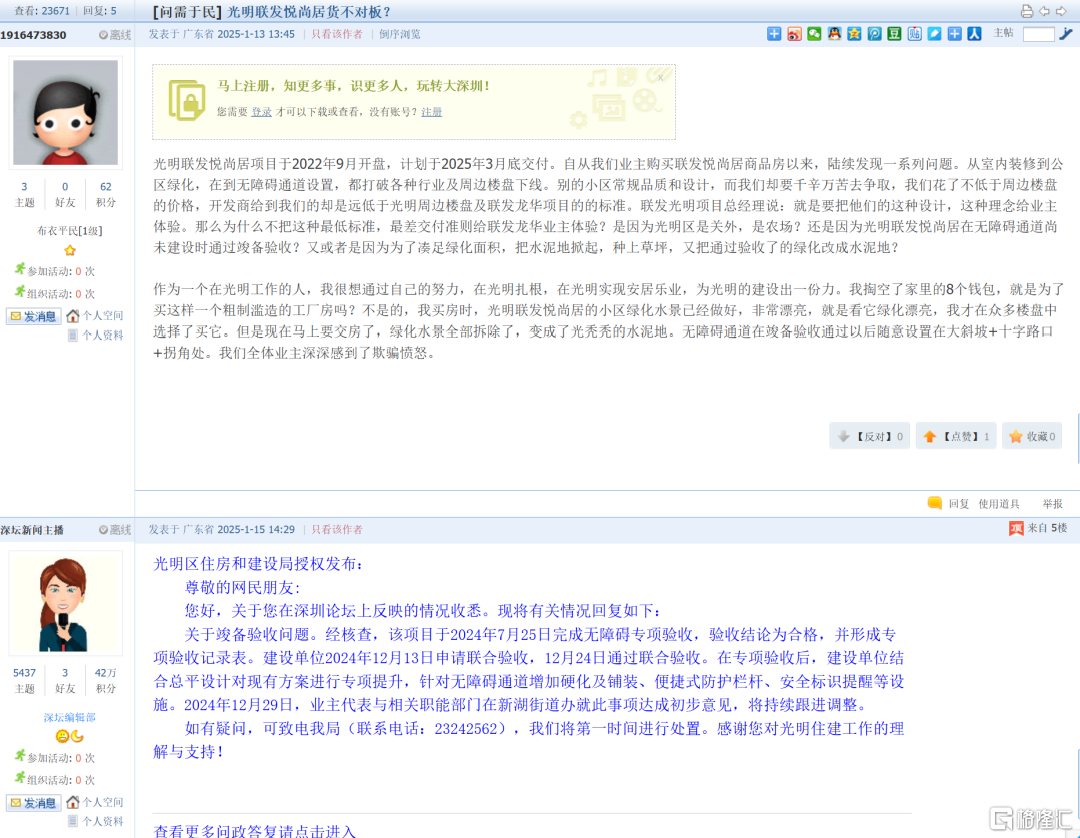The width and height of the screenshot is (1080, 838).
Task: Share to Qzone star icon
Action: pyautogui.click(x=854, y=34)
